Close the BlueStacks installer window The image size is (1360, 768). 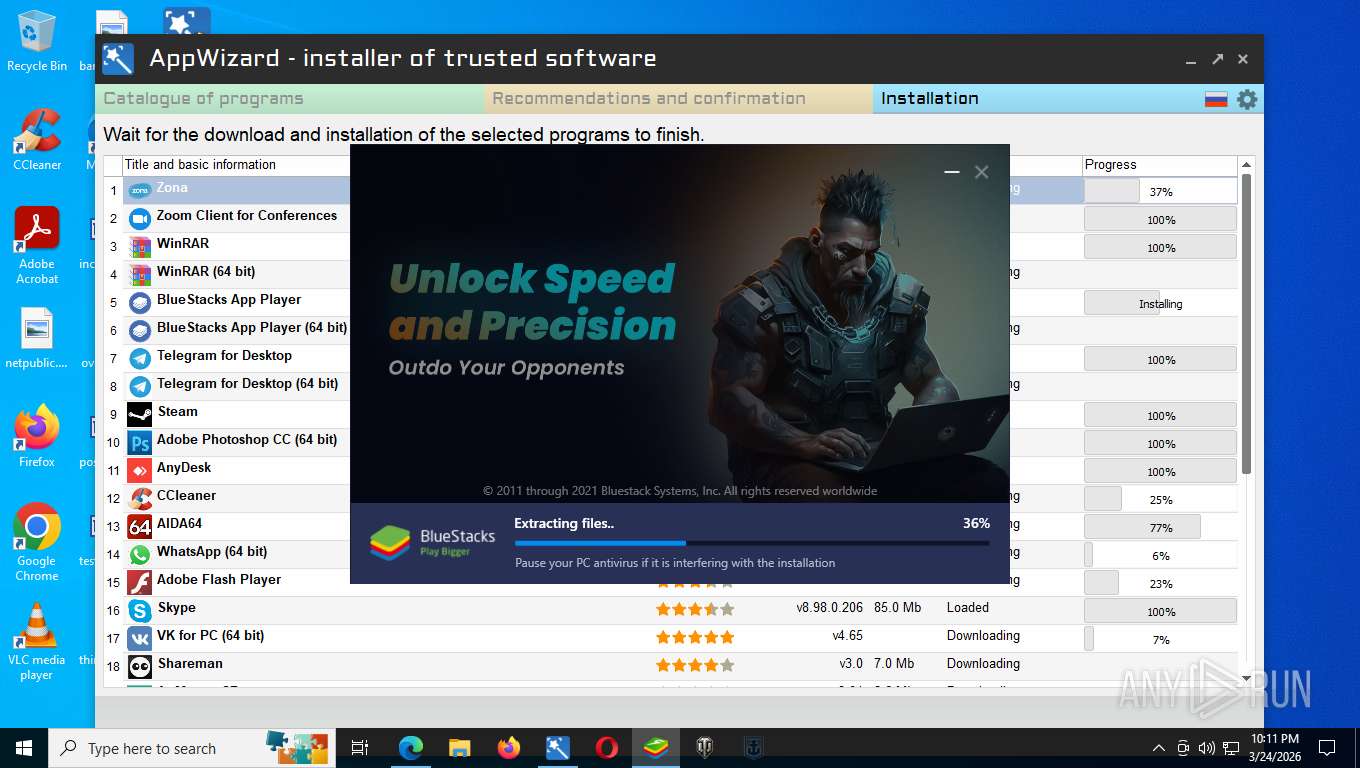point(982,172)
